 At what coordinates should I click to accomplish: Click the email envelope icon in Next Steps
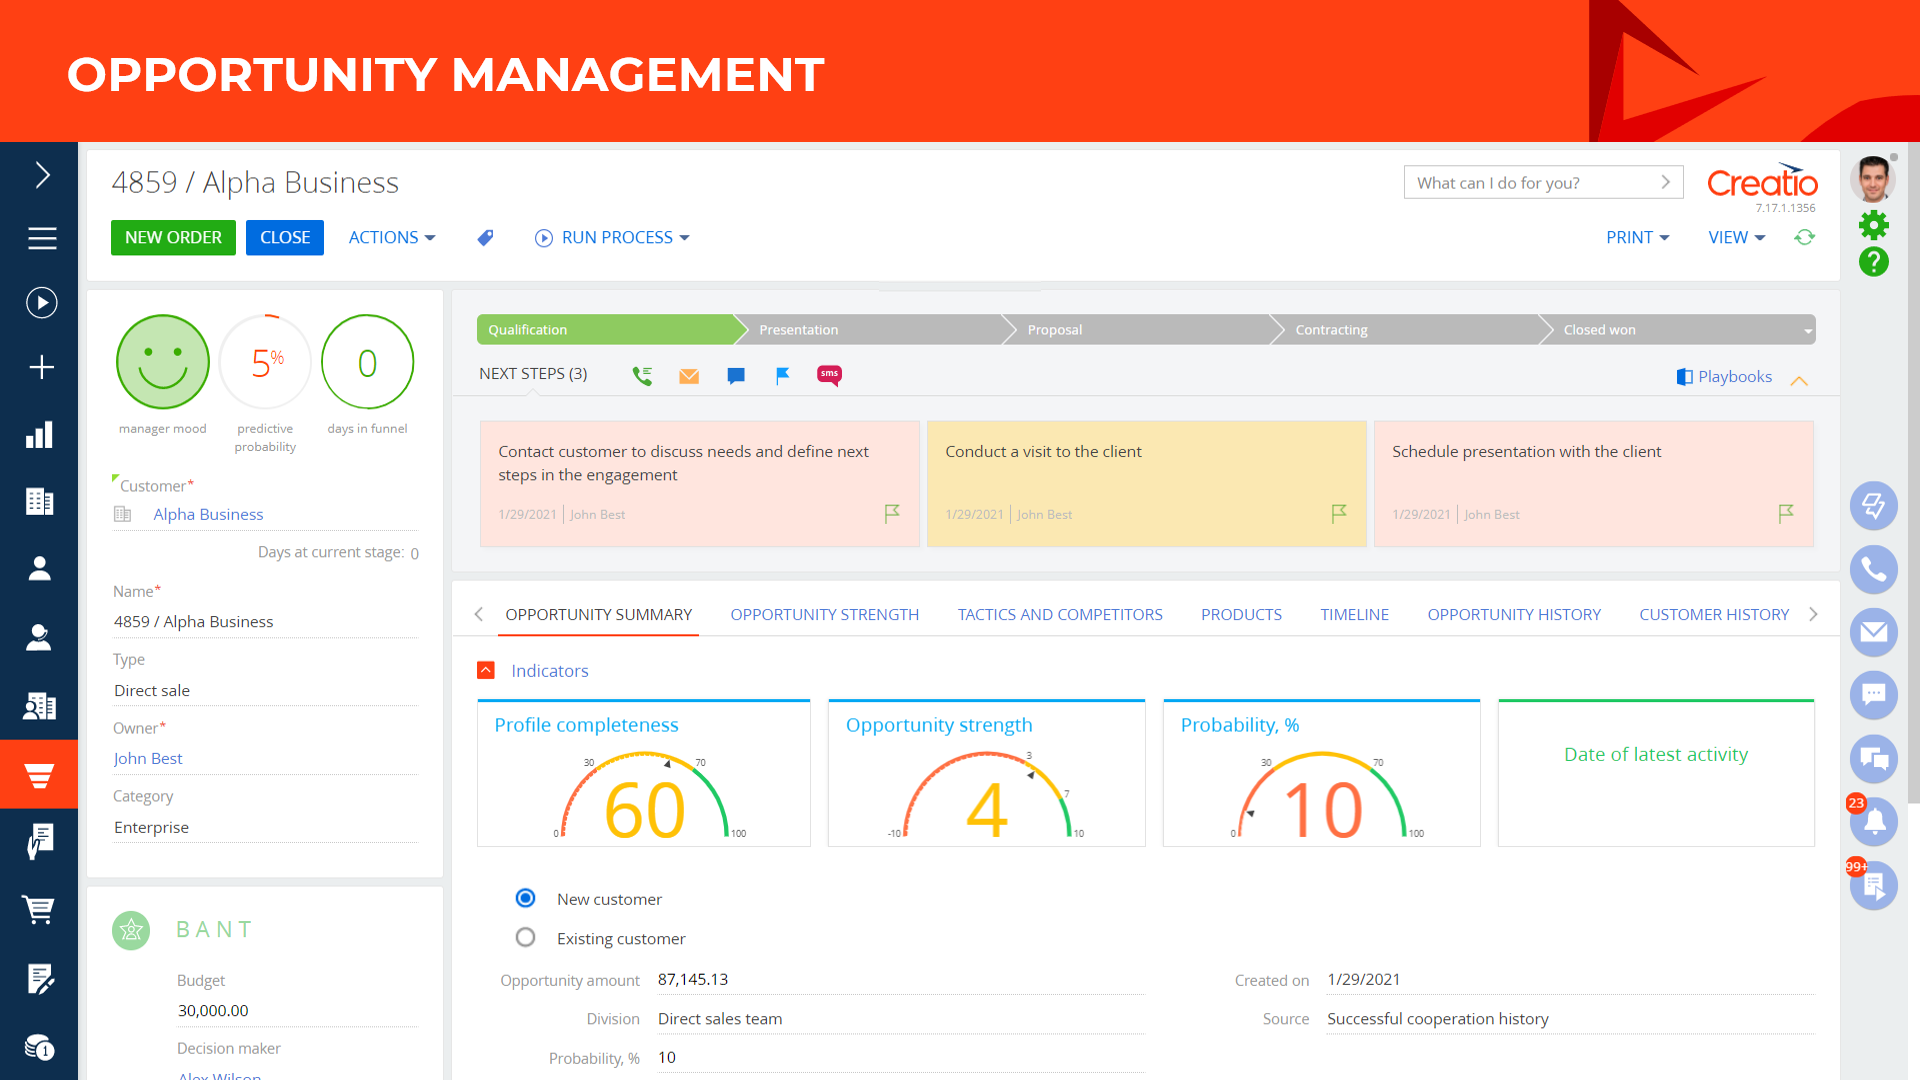point(689,376)
